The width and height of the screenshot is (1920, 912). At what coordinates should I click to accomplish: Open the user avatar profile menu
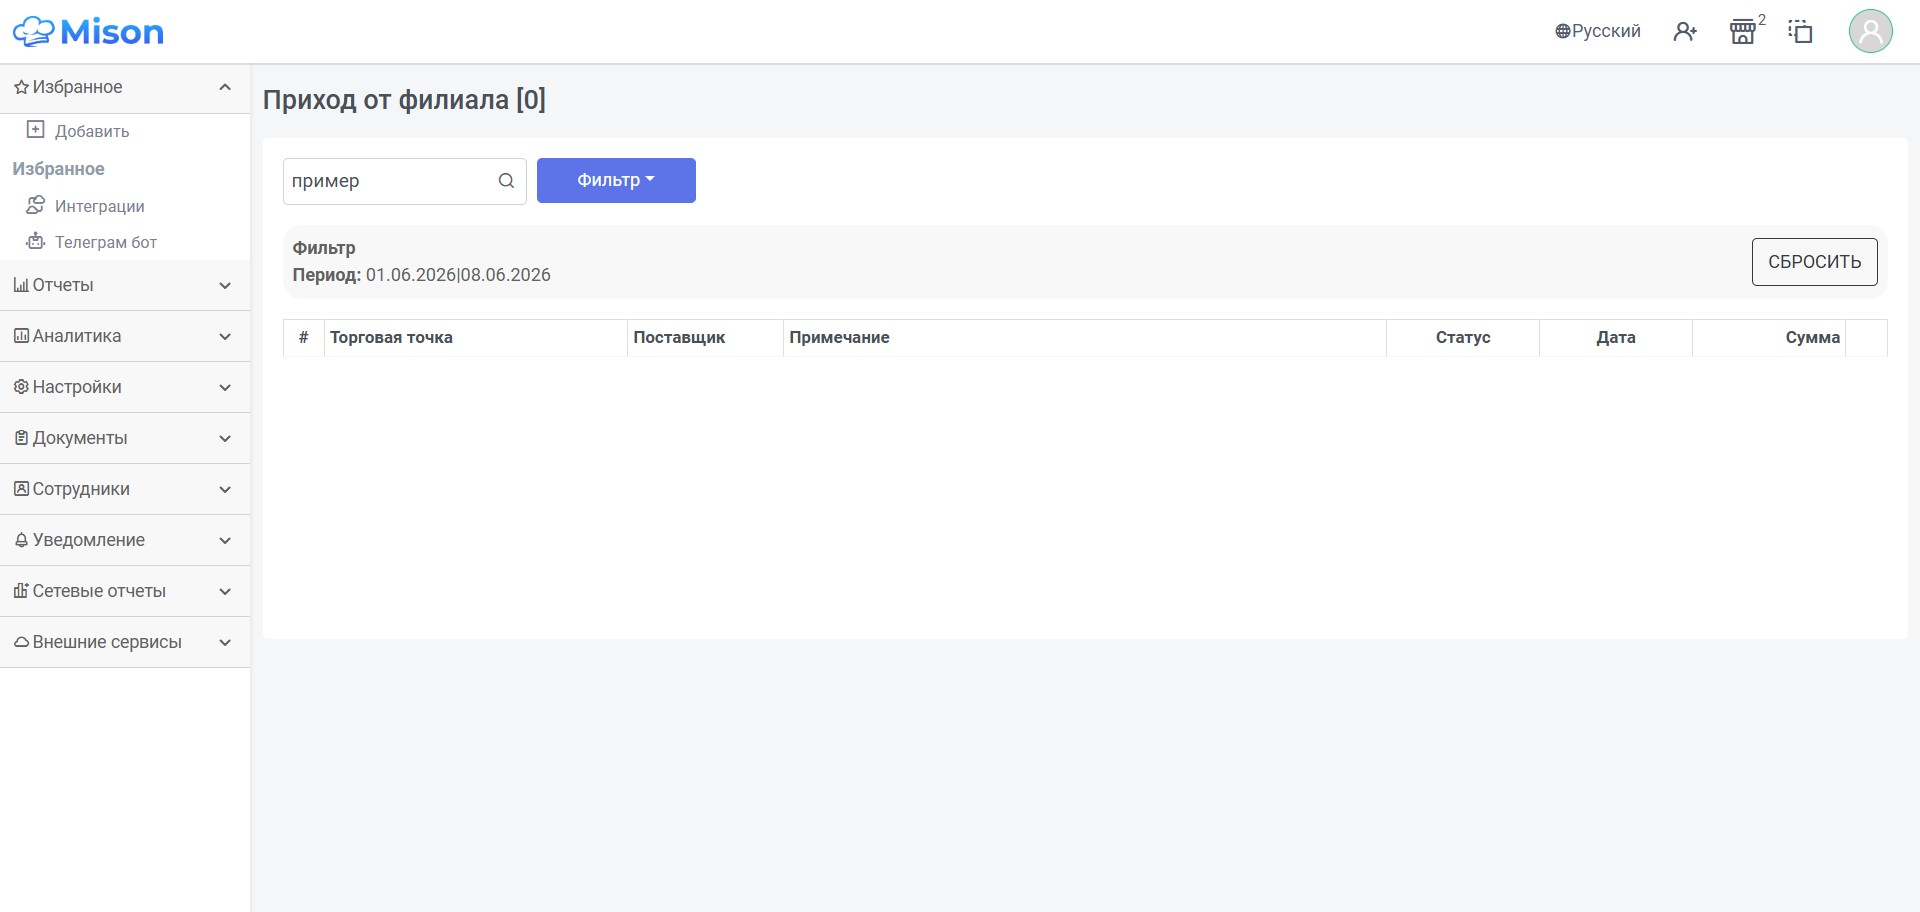coord(1870,31)
